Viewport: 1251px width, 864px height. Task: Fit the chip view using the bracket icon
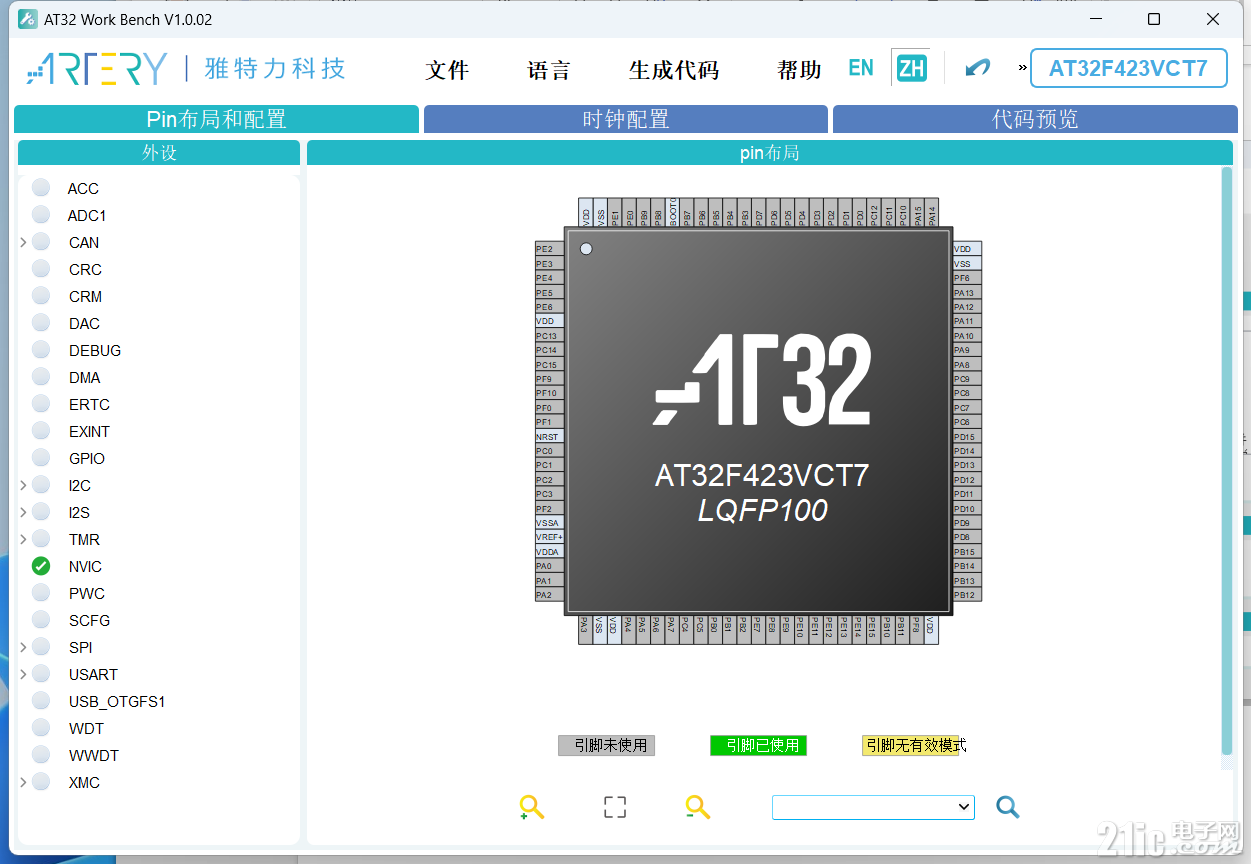click(614, 807)
